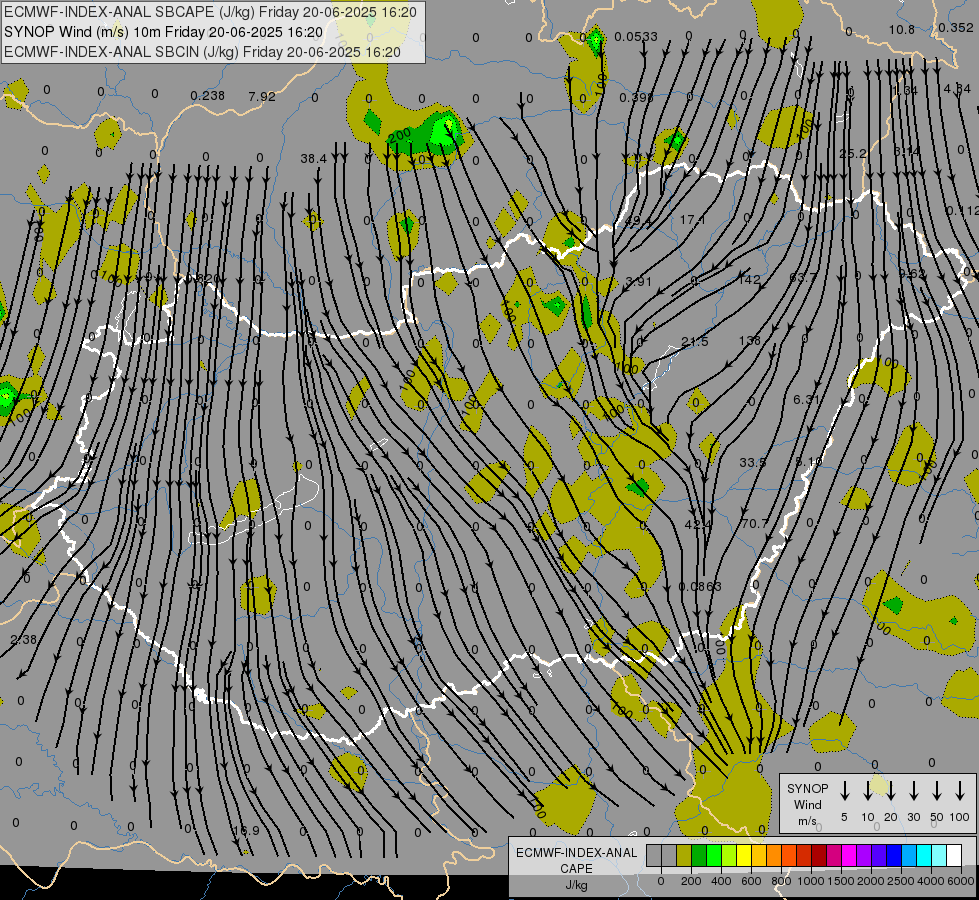This screenshot has height=900, width=979.
Task: Click the map value 49.4
Action: tap(637, 222)
